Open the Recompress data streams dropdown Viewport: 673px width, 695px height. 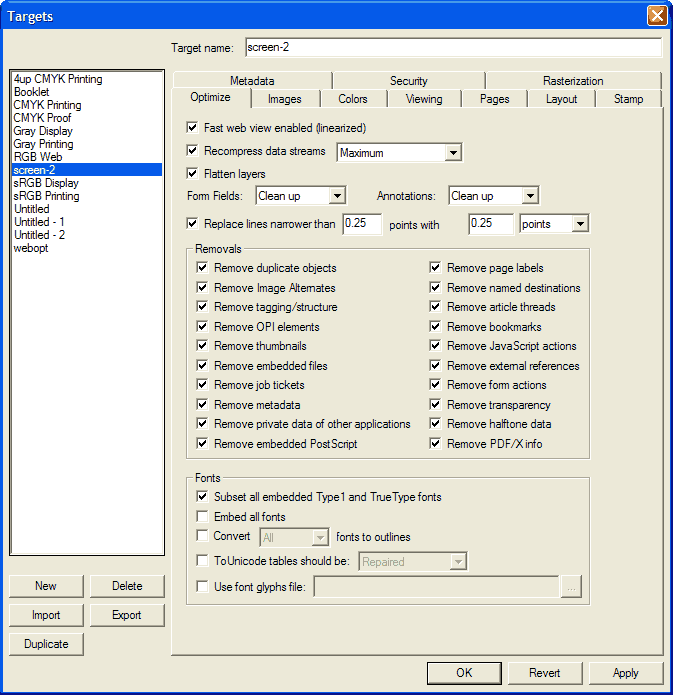pyautogui.click(x=452, y=153)
